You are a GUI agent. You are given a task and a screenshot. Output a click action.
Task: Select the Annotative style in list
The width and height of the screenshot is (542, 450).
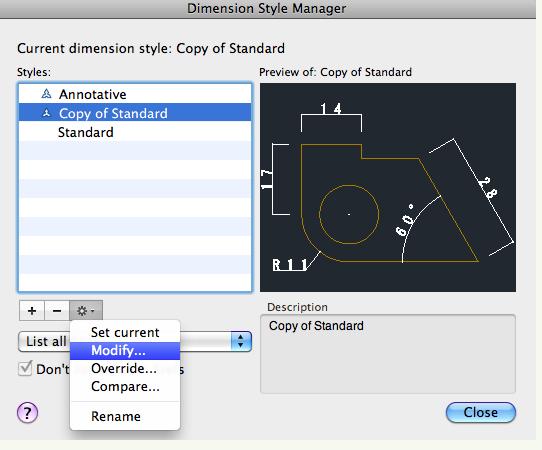(x=135, y=94)
